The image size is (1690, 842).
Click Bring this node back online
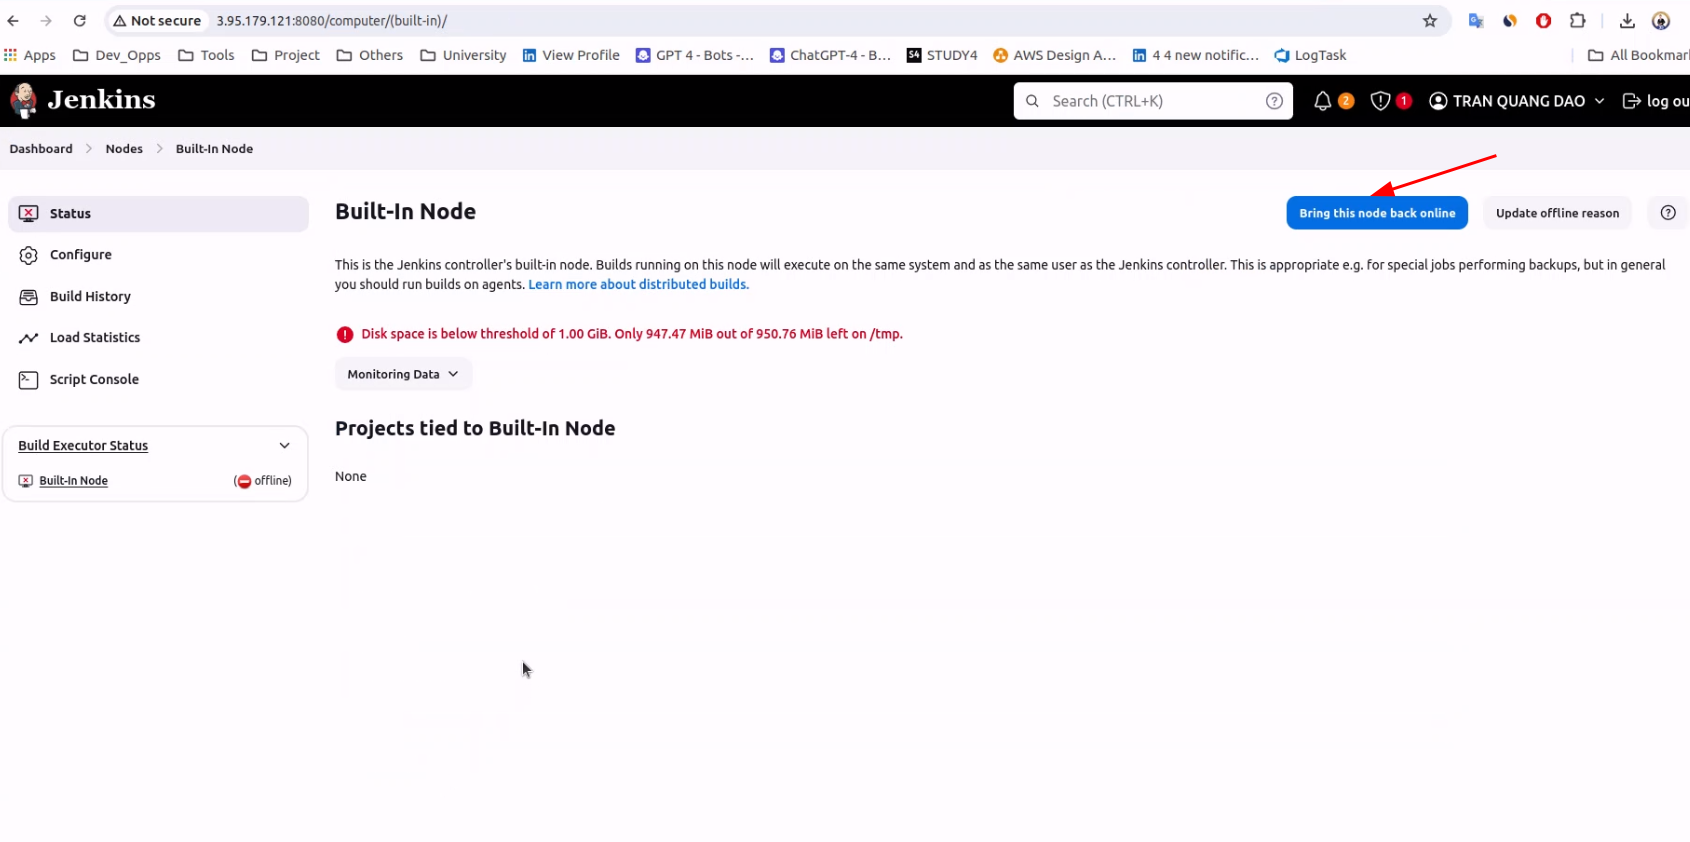click(x=1377, y=213)
